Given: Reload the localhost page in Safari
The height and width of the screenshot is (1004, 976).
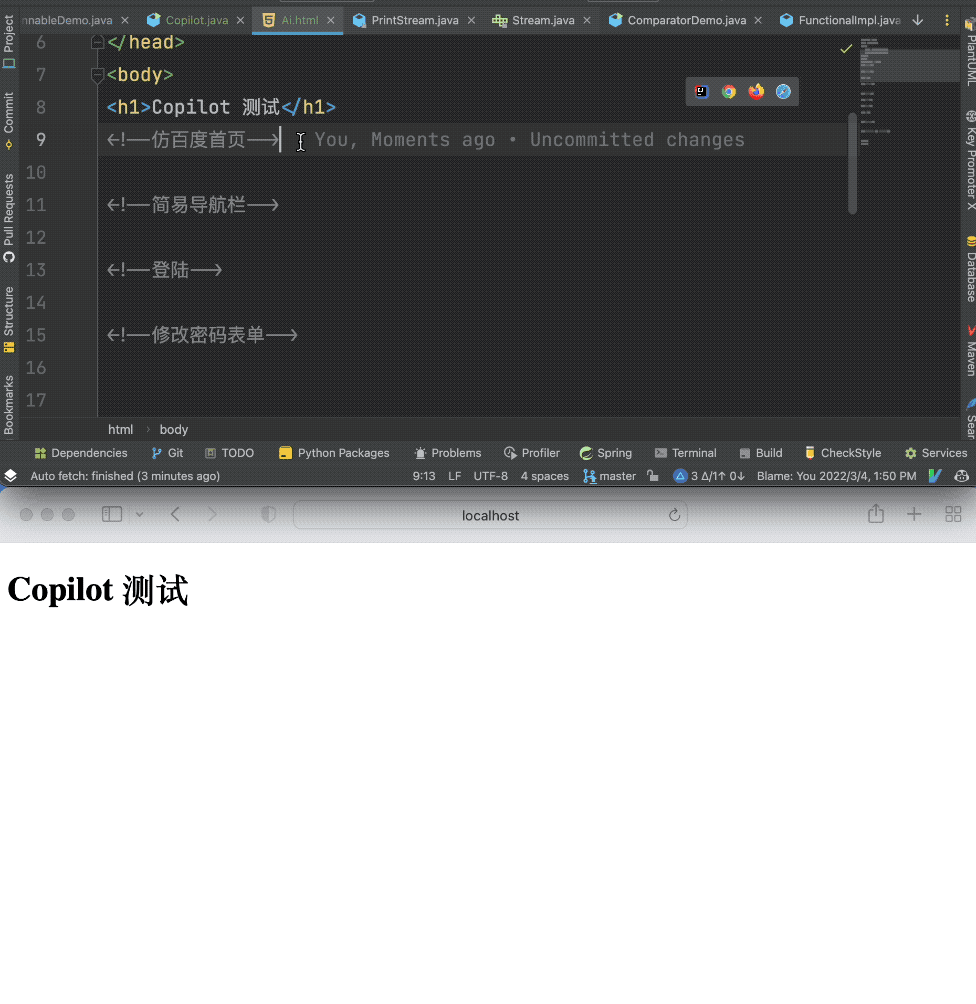Looking at the screenshot, I should pos(674,515).
